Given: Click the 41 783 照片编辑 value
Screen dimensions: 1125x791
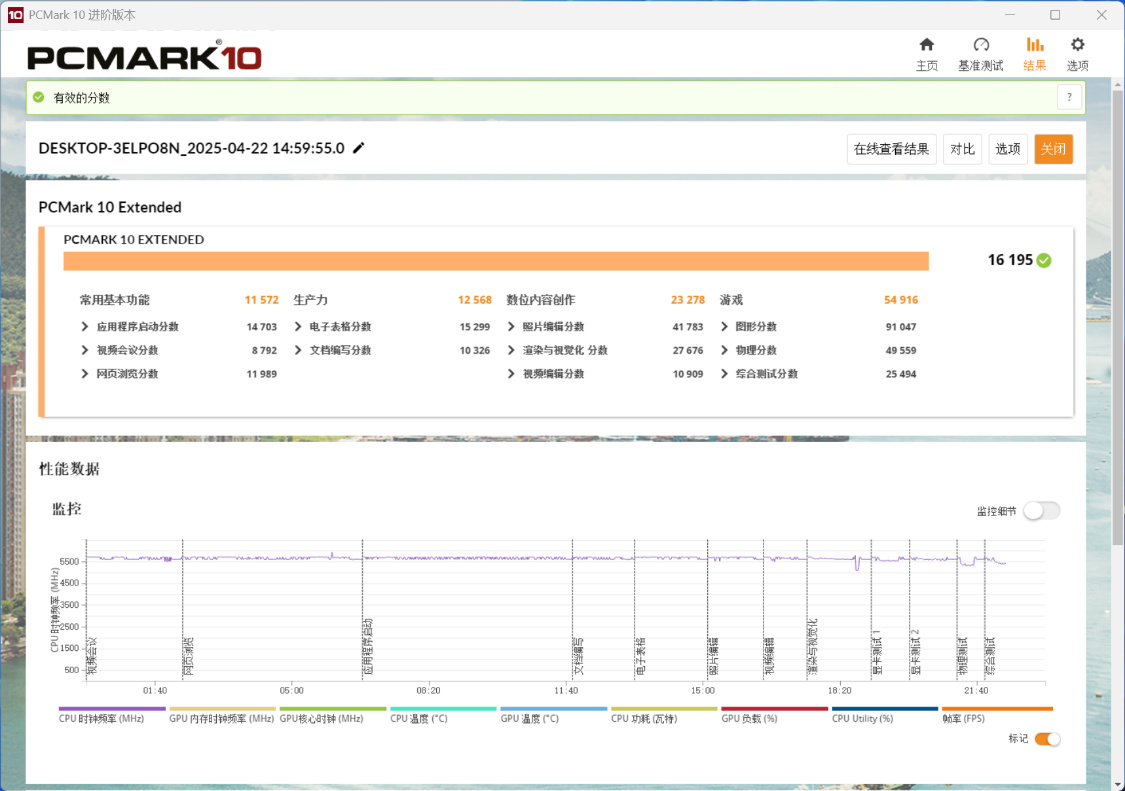Looking at the screenshot, I should 687,327.
